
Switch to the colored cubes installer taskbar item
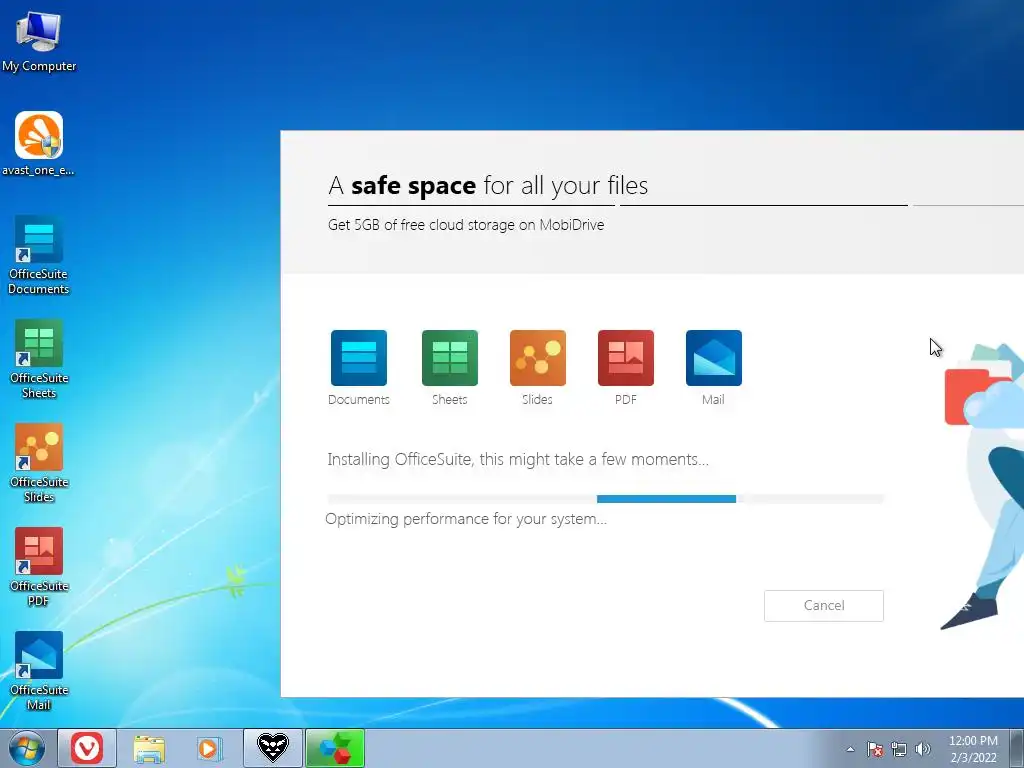334,748
